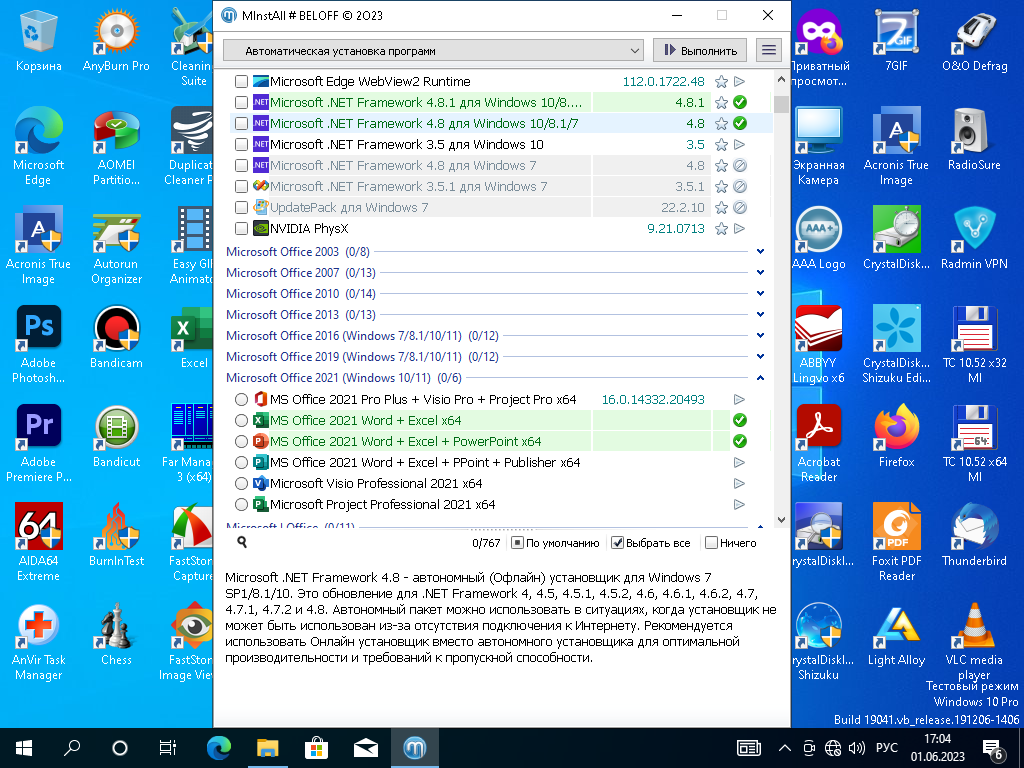1024x768 pixels.
Task: Open the Chess desktop icon
Action: pyautogui.click(x=116, y=635)
